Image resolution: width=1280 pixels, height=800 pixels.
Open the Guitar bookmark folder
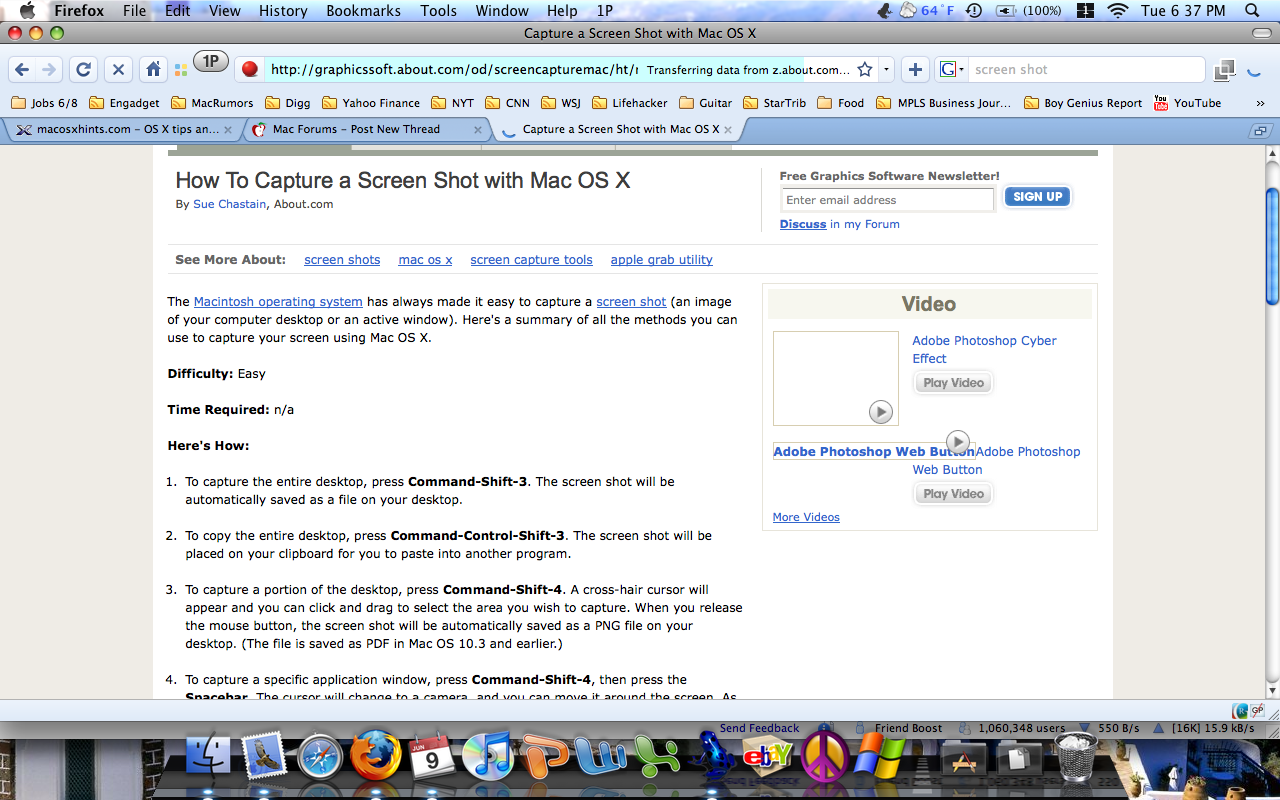(x=706, y=103)
